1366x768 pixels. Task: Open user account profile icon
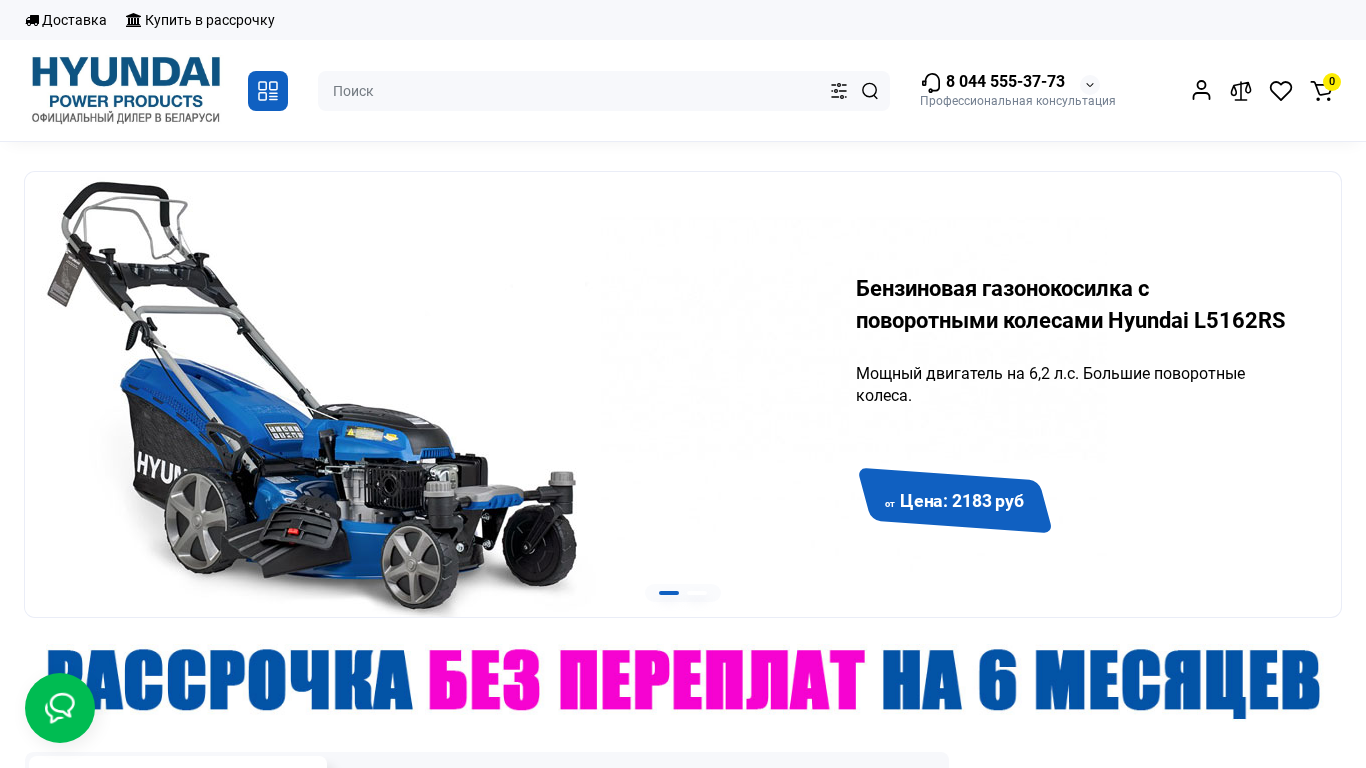click(x=1201, y=90)
